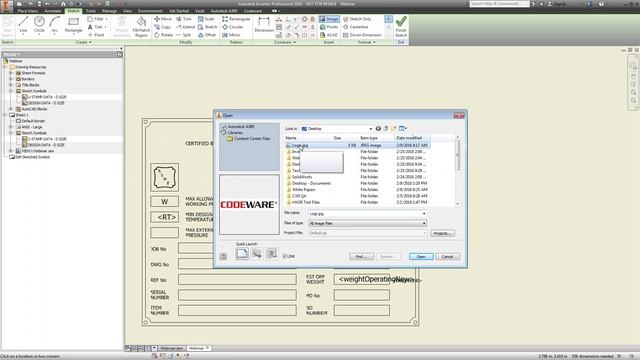Click the Cancel button in dialog
The height and width of the screenshot is (360, 640).
point(448,256)
